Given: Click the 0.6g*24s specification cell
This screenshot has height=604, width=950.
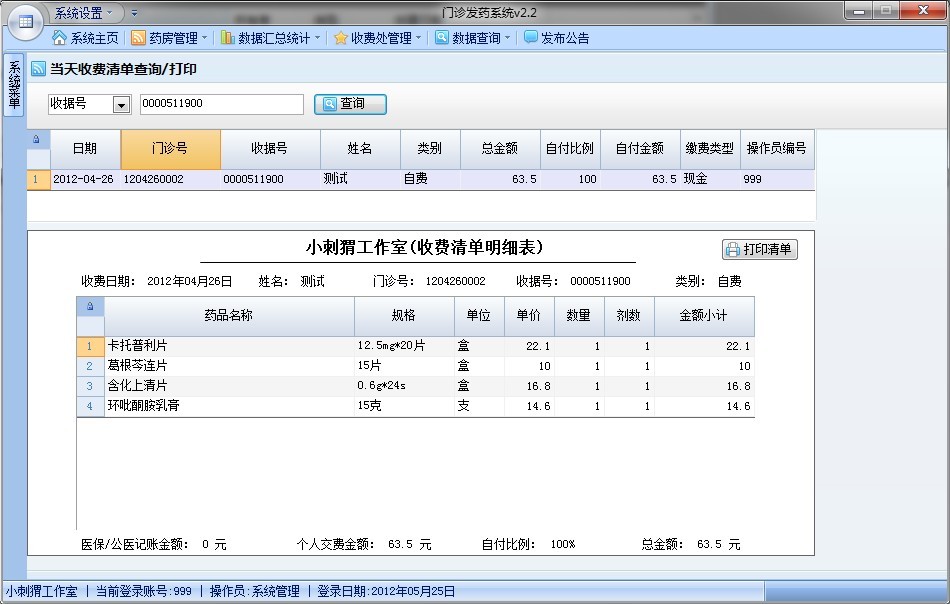Looking at the screenshot, I should click(404, 386).
